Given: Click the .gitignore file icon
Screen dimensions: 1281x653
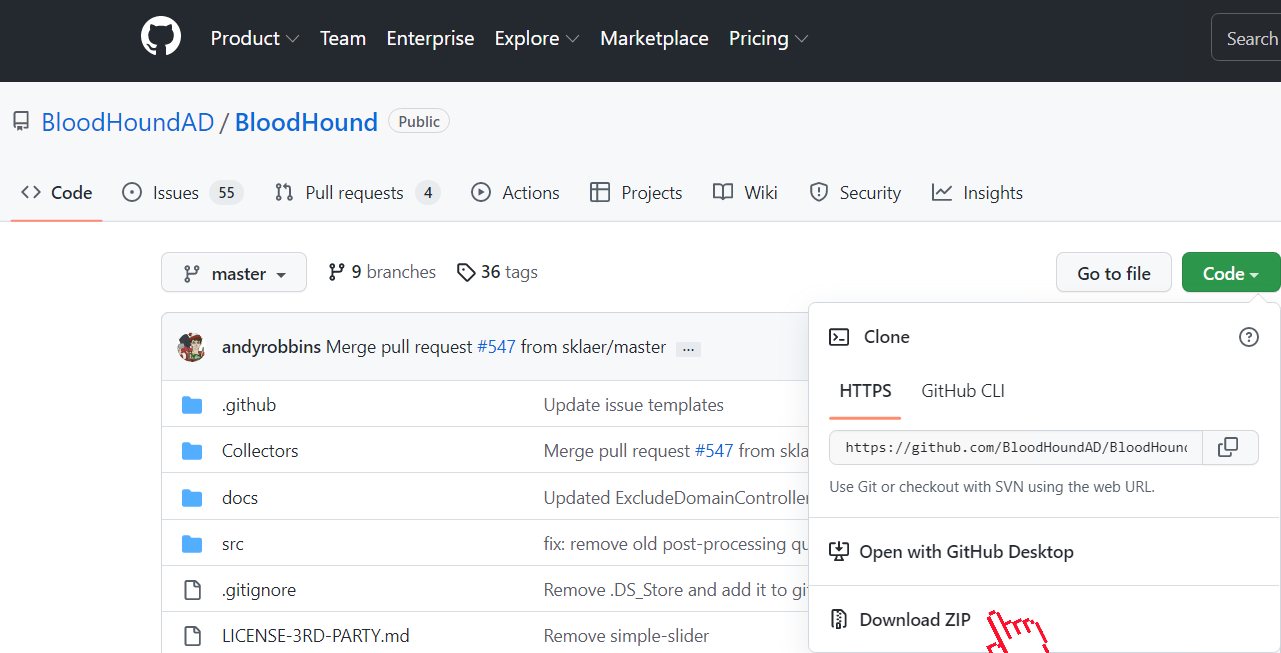Looking at the screenshot, I should pyautogui.click(x=192, y=590).
